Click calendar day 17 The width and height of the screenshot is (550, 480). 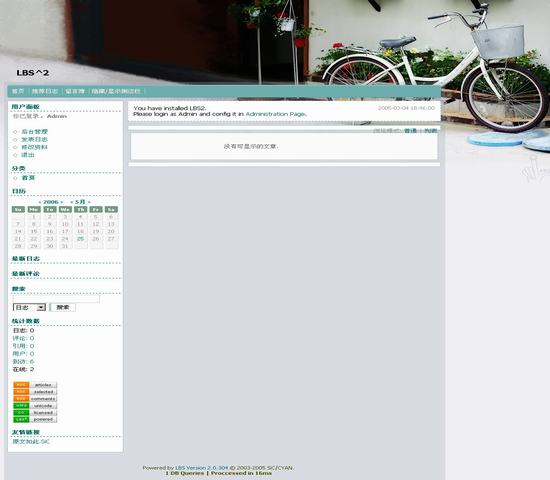pos(65,232)
